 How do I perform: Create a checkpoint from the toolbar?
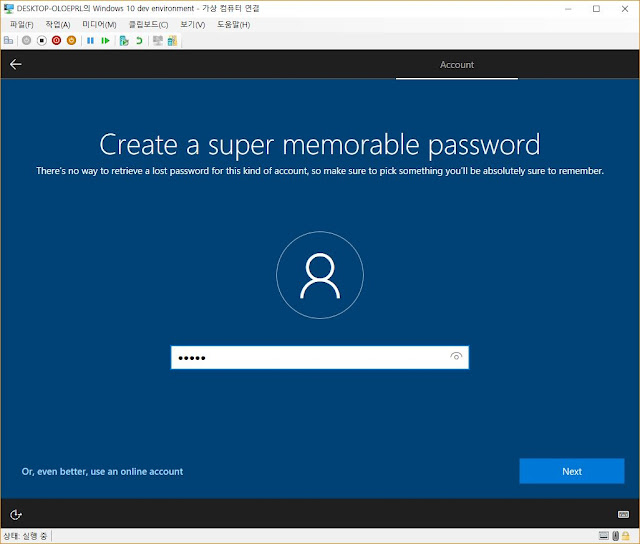point(124,40)
